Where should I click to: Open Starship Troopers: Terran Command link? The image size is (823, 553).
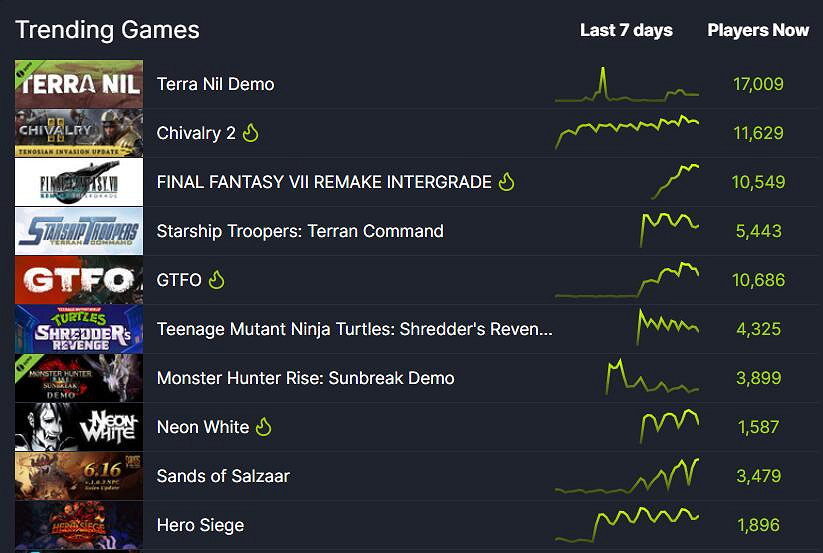(300, 231)
